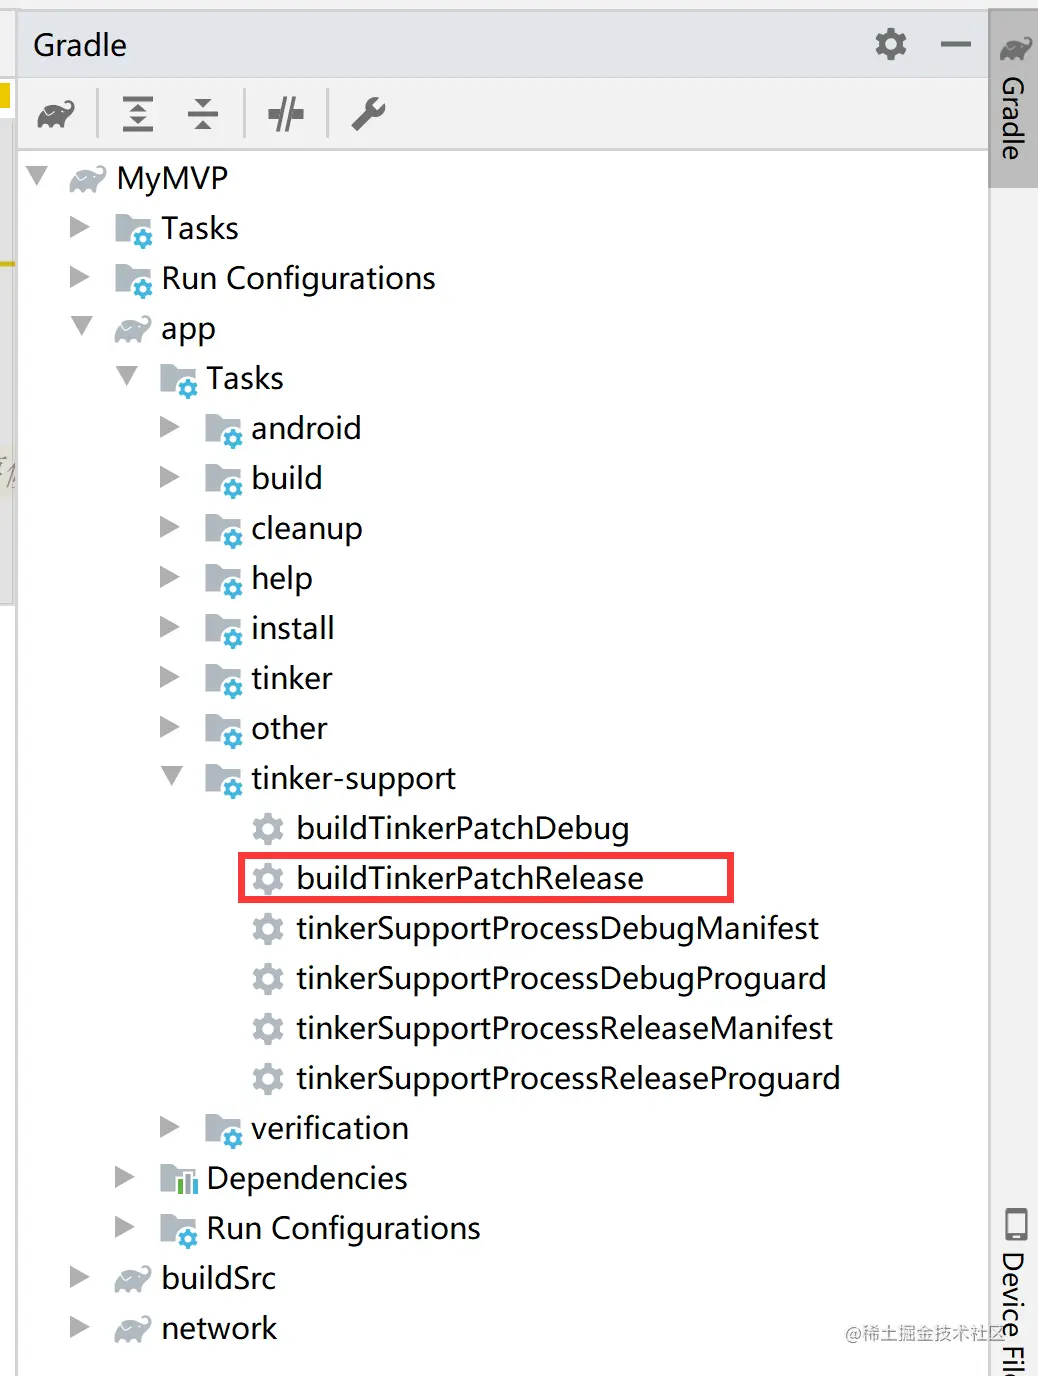Click gear icon beside buildTinkerPatchDebug
The height and width of the screenshot is (1376, 1038).
tap(267, 828)
